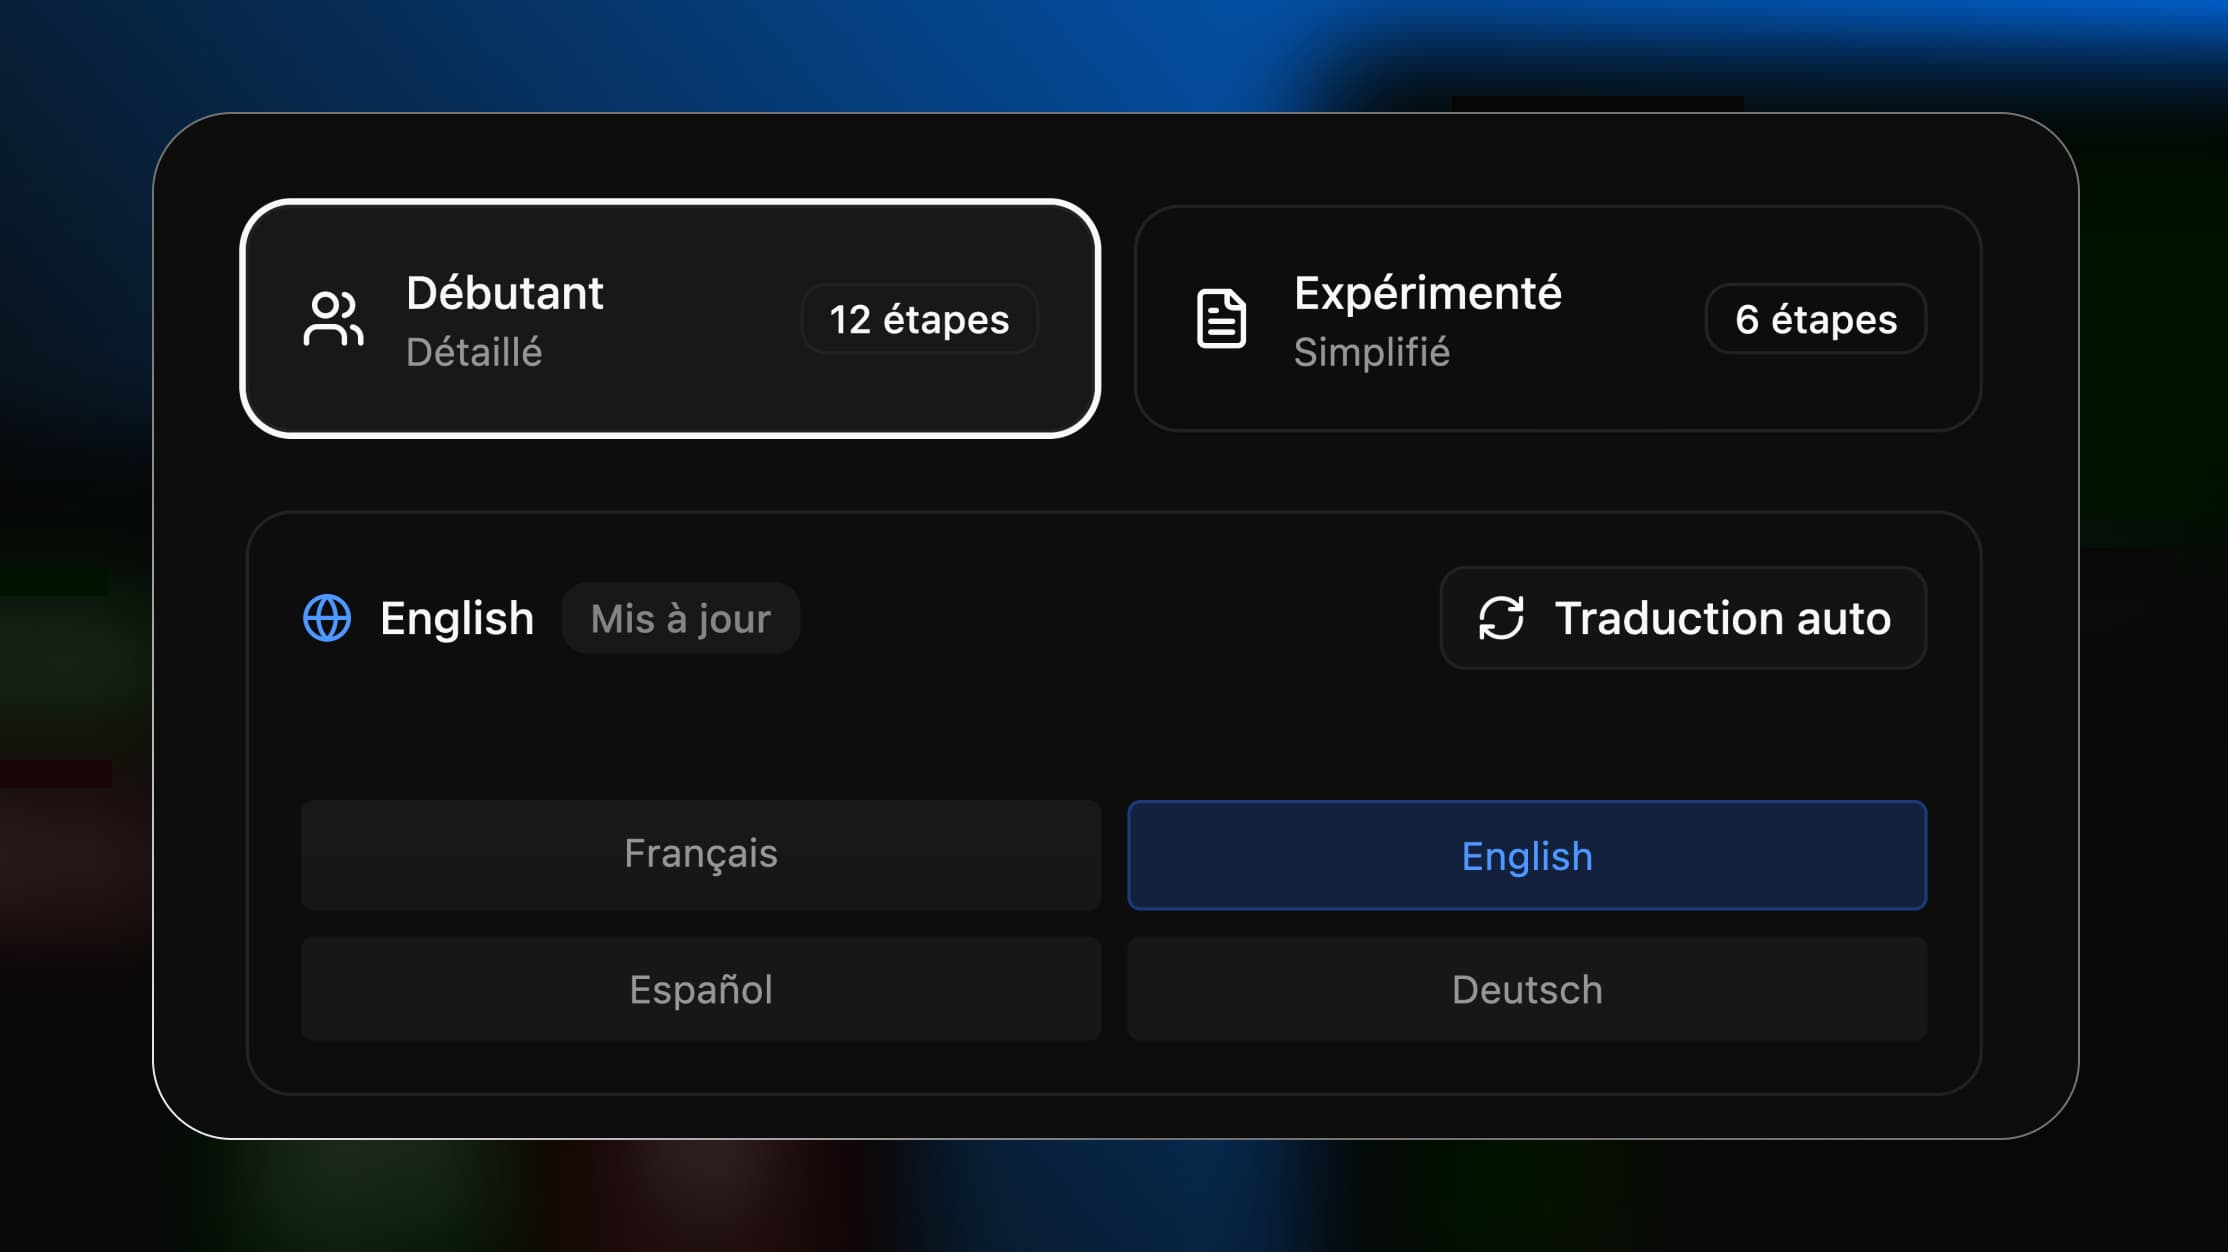
Task: Select Français as the language
Action: [x=700, y=855]
